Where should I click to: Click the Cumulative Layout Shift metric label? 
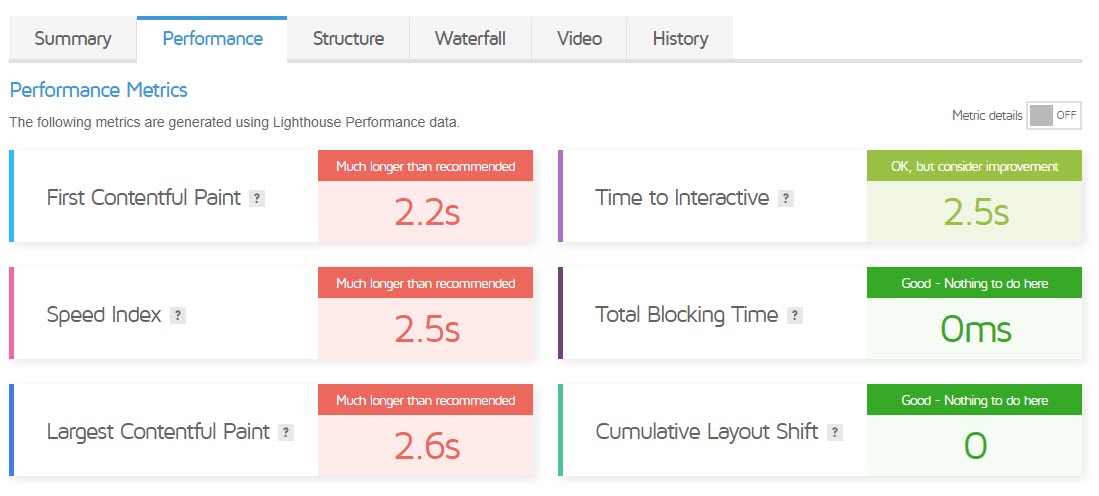tap(706, 432)
